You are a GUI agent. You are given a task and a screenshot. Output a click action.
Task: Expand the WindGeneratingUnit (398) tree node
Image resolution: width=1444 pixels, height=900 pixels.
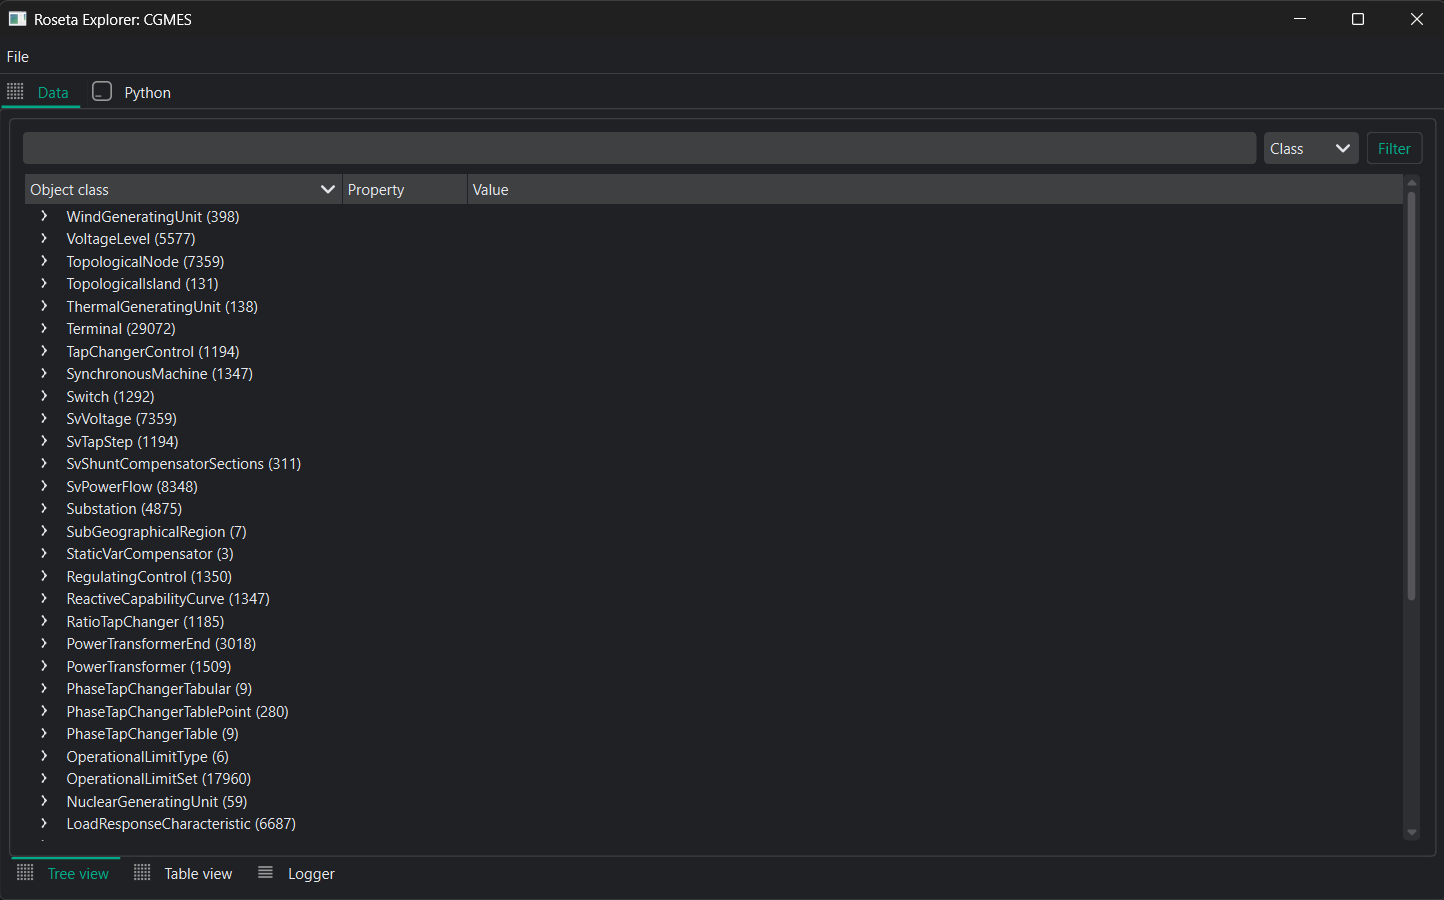tap(44, 216)
